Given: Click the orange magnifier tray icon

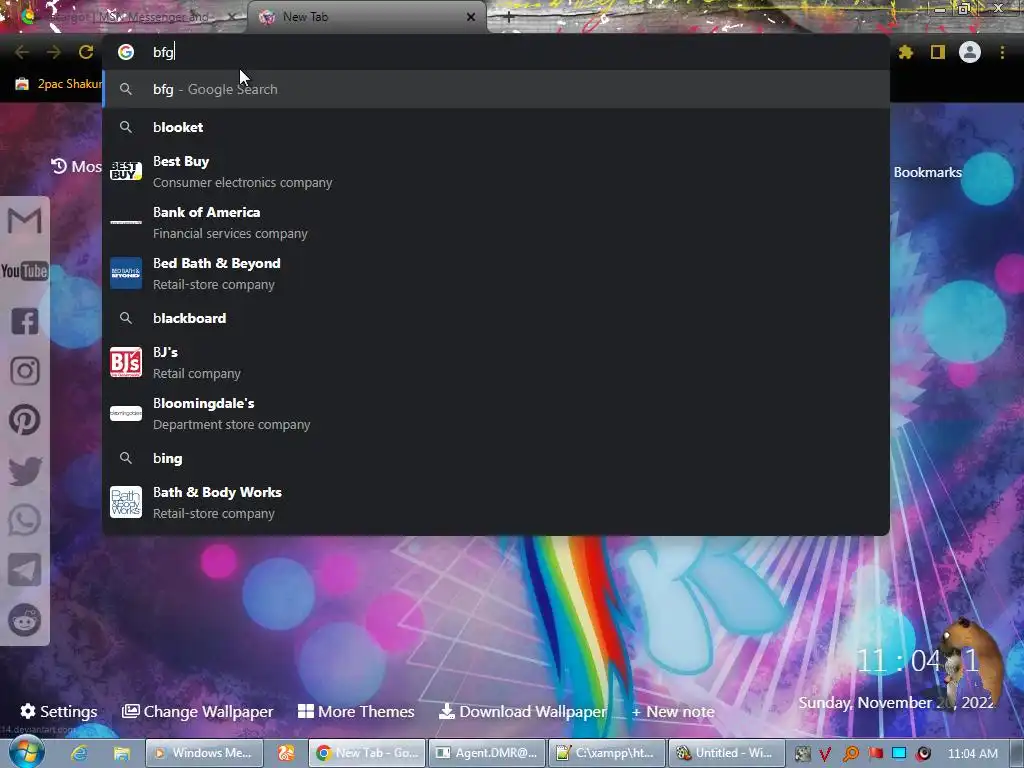Looking at the screenshot, I should 850,754.
